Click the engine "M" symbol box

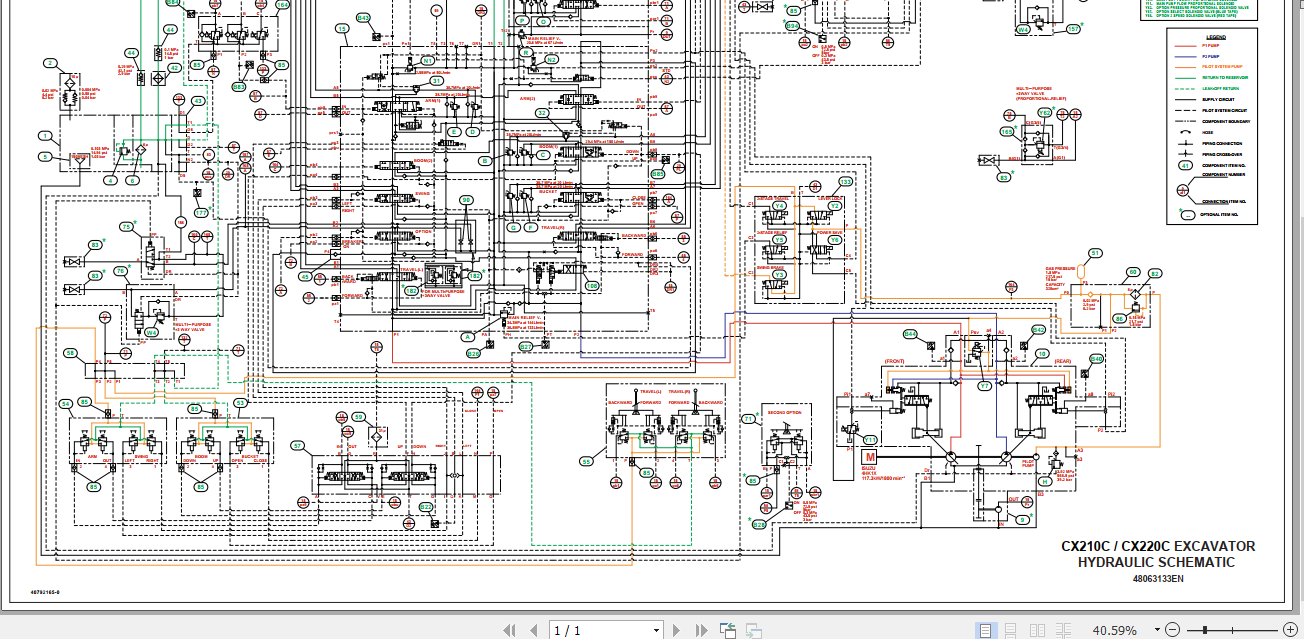[868, 456]
